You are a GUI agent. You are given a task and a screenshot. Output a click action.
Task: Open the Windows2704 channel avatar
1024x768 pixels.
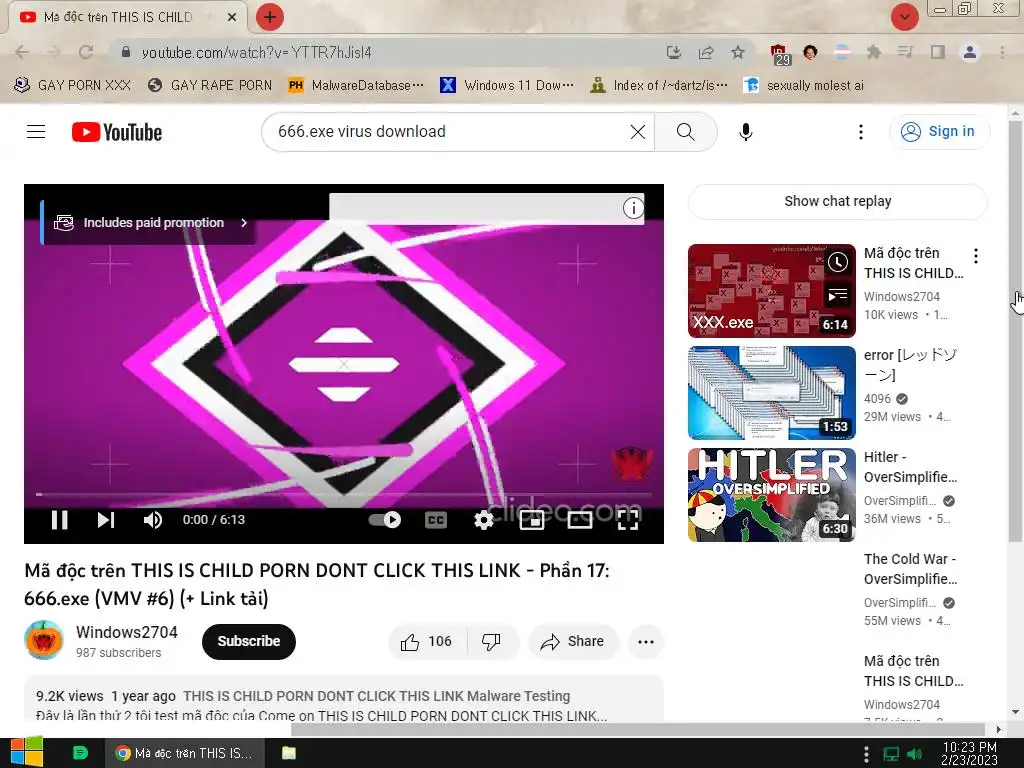tap(44, 640)
